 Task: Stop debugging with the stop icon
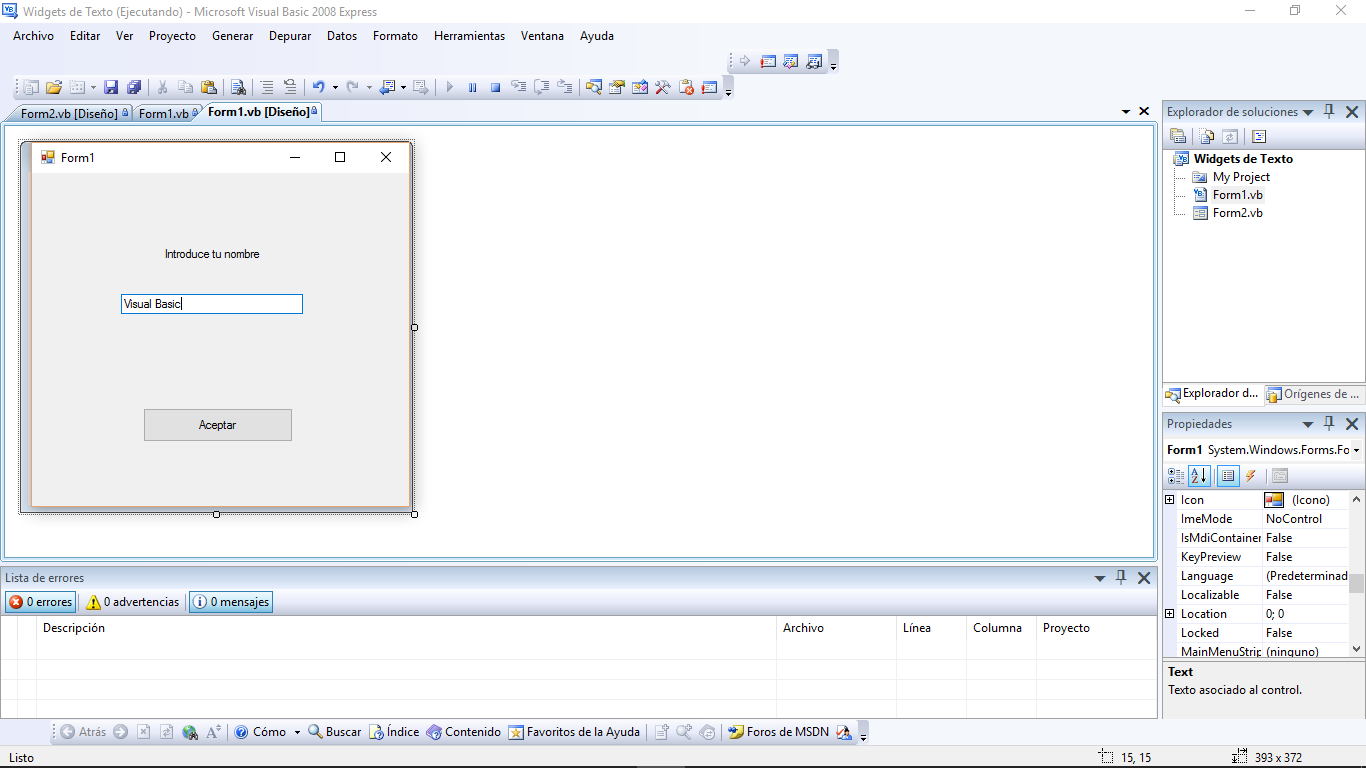click(x=495, y=87)
